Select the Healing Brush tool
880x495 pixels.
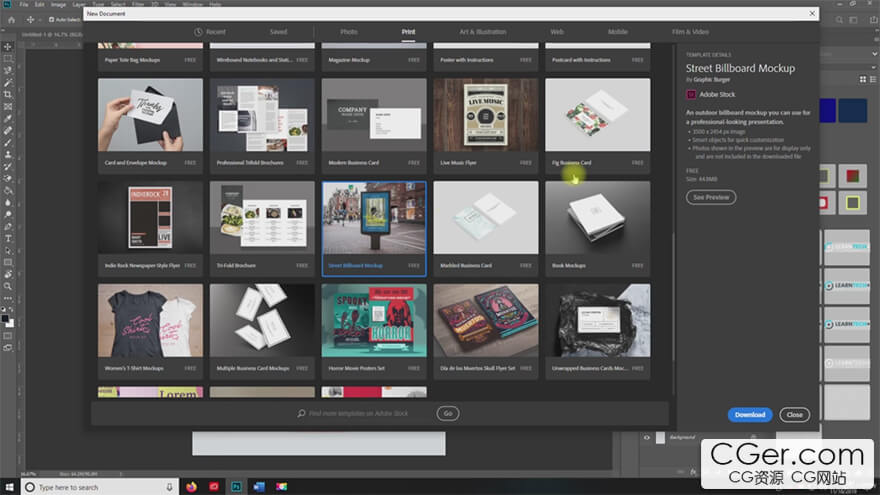(8, 130)
